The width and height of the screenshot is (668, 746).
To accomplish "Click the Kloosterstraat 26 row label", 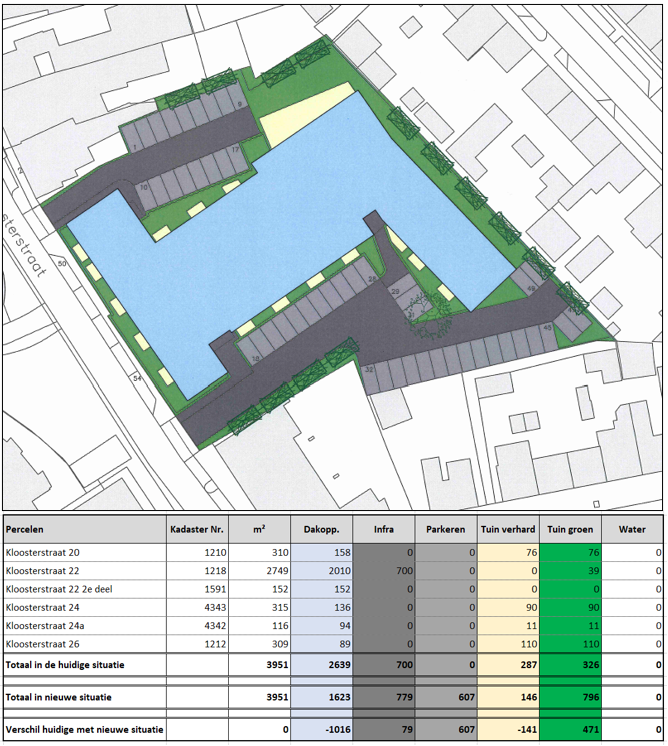I will (43, 644).
